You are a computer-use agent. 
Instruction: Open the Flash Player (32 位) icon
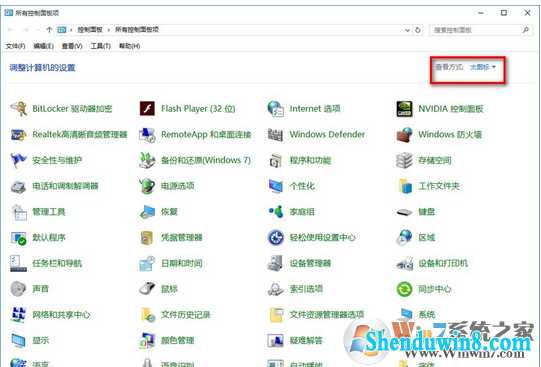[147, 109]
